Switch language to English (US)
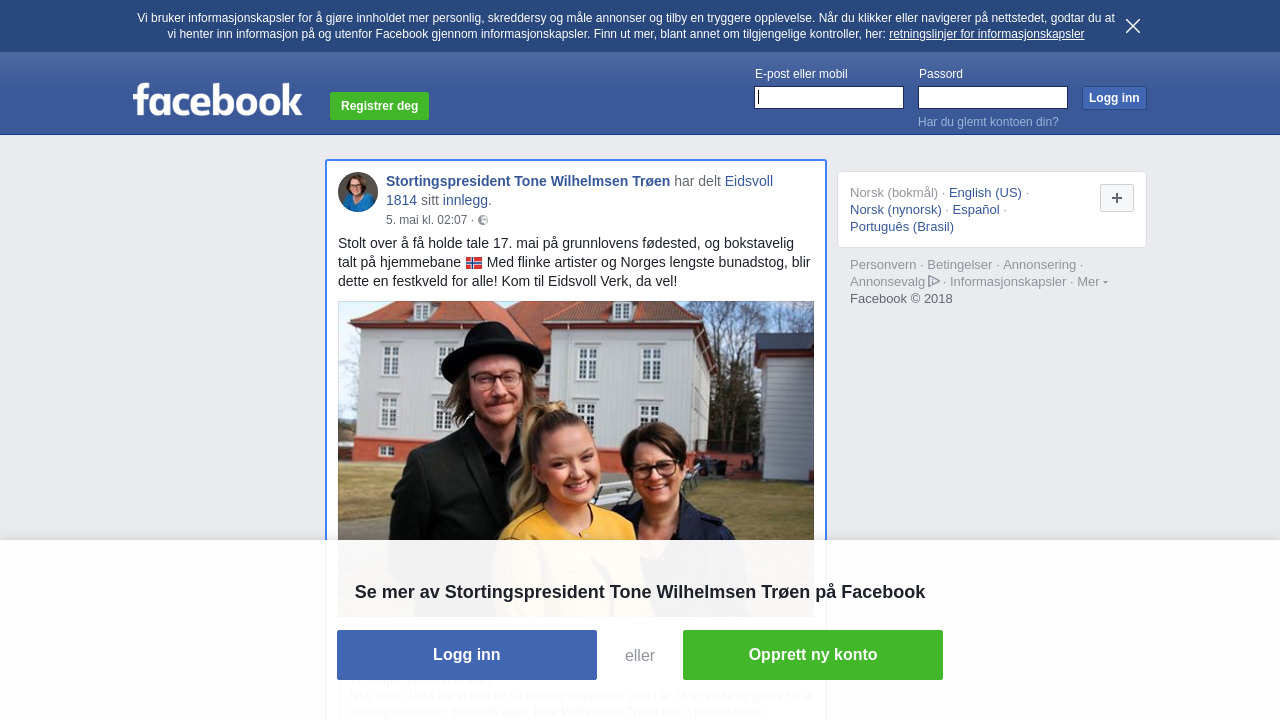This screenshot has width=1280, height=720. 985,192
